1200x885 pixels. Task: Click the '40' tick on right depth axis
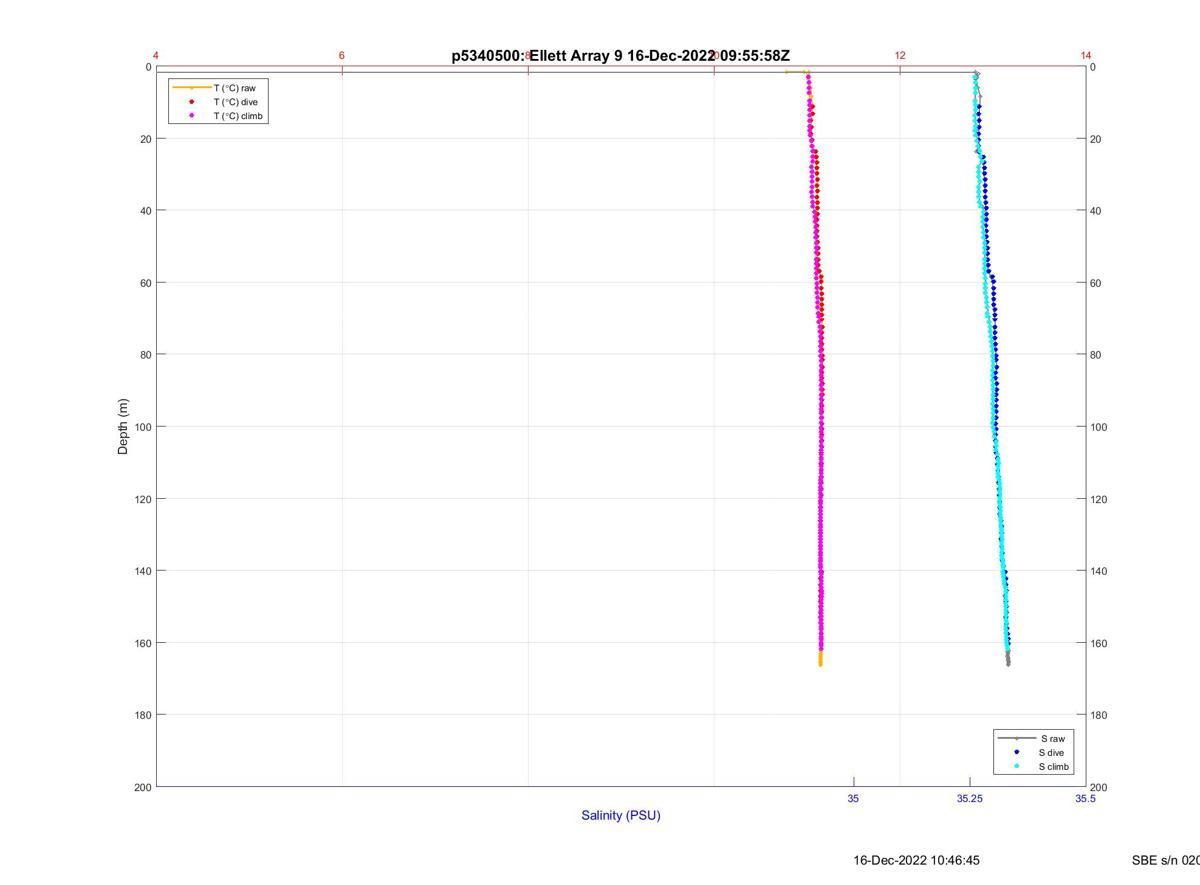click(1096, 211)
